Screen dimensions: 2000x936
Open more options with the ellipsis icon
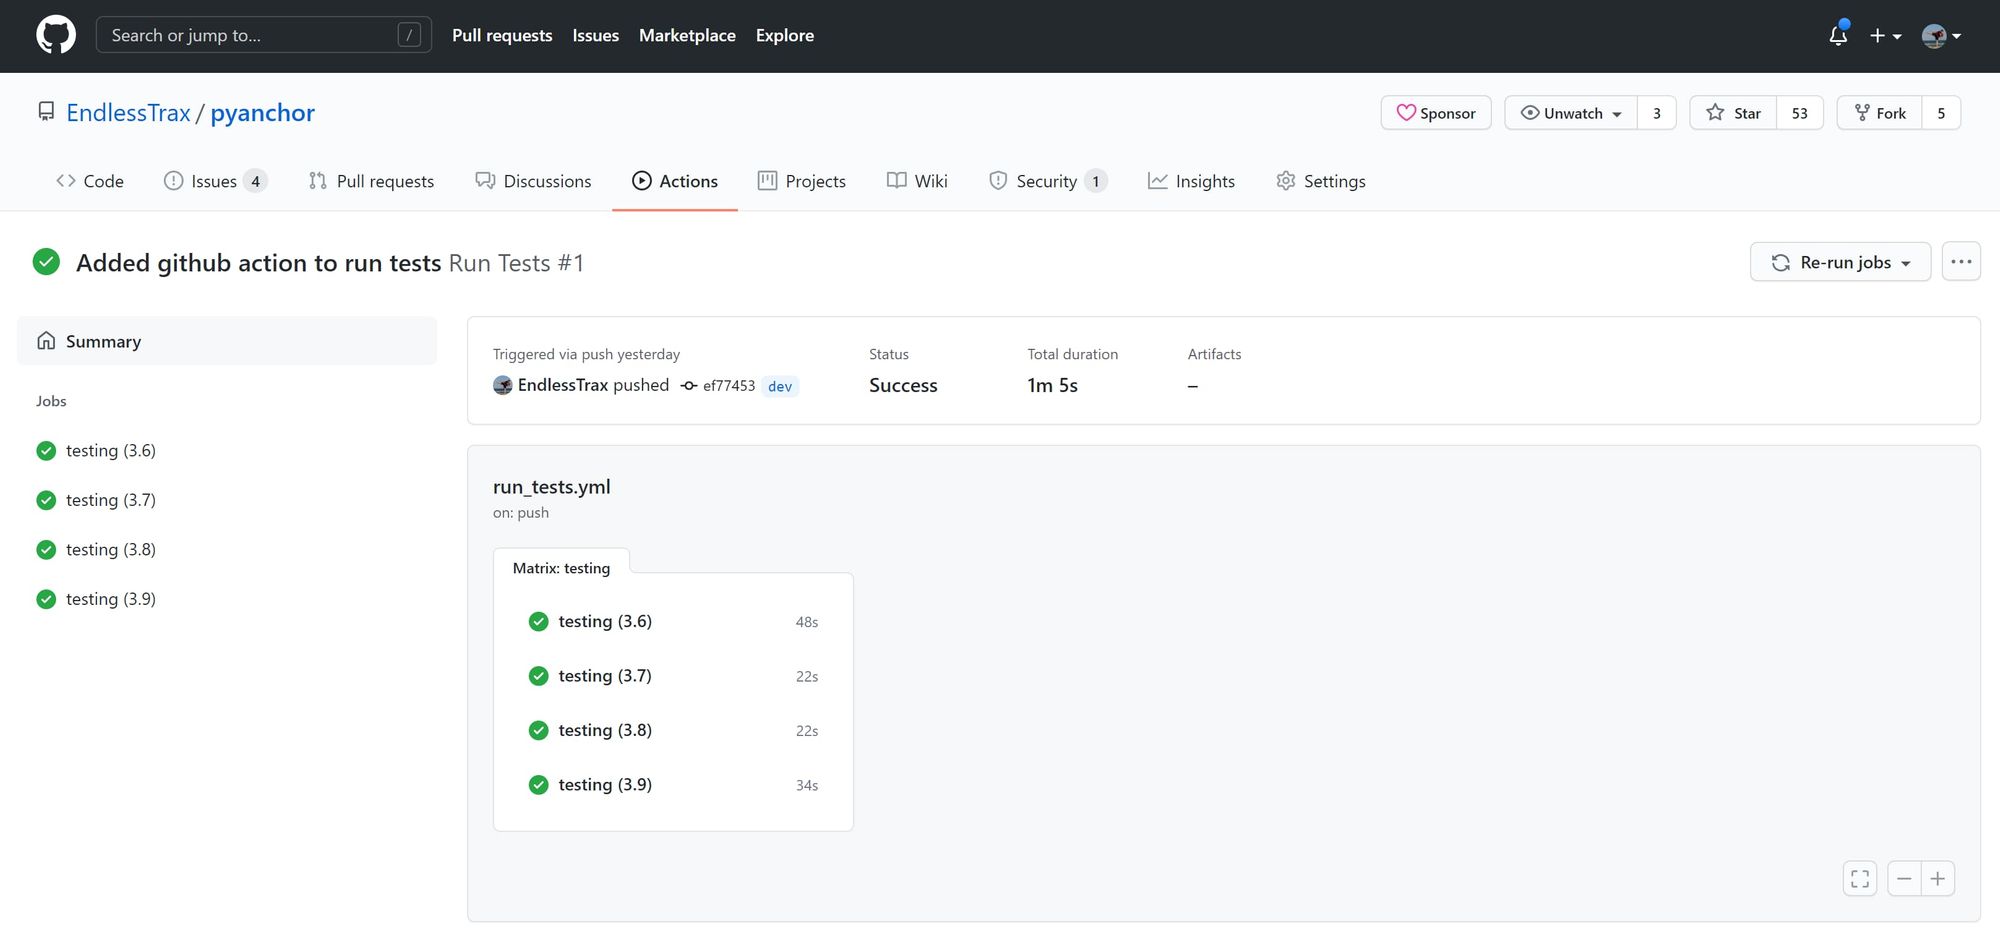1960,261
